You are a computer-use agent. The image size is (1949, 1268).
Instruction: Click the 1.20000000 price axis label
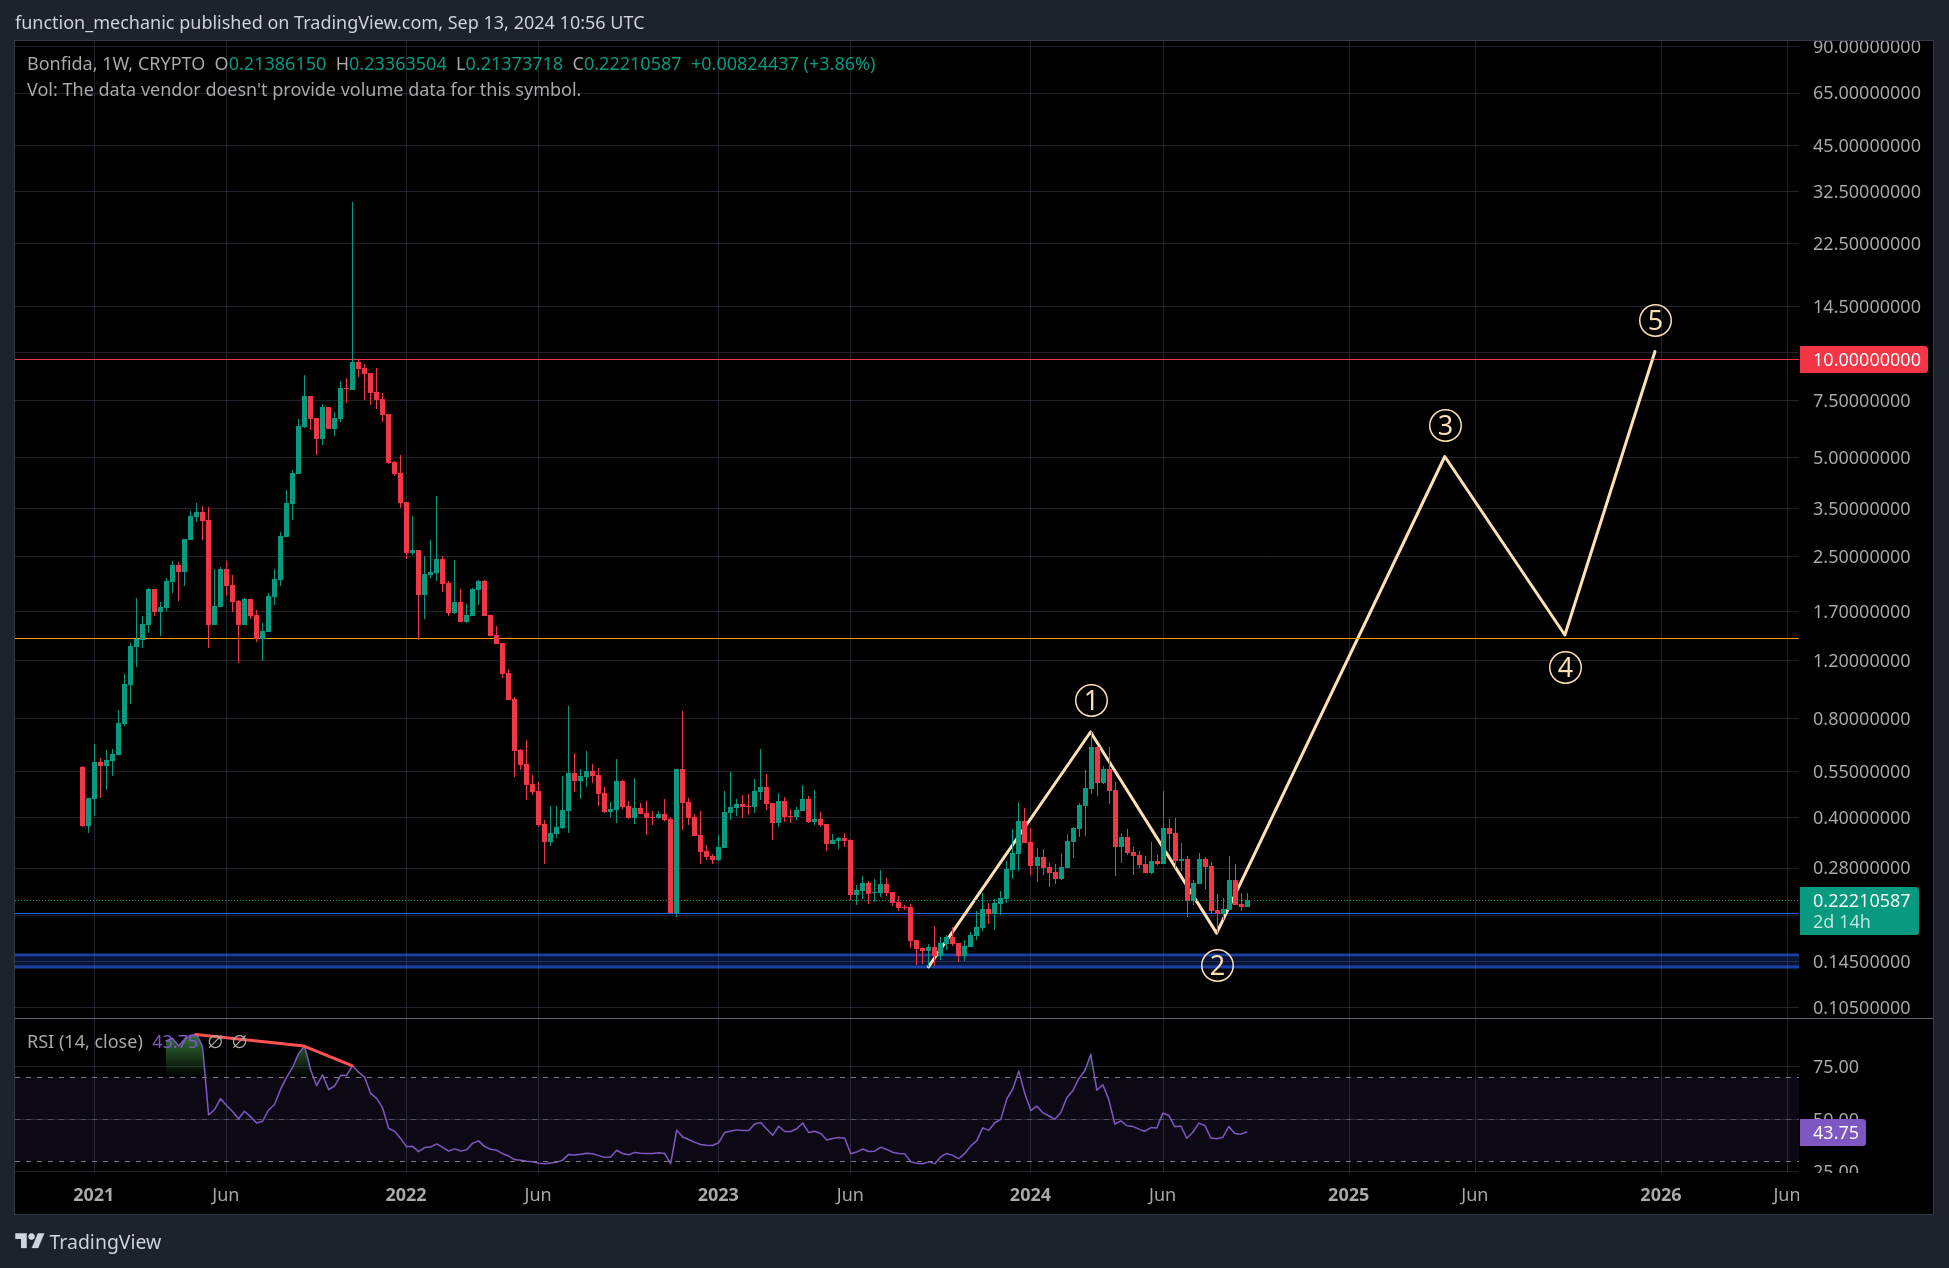(1861, 661)
